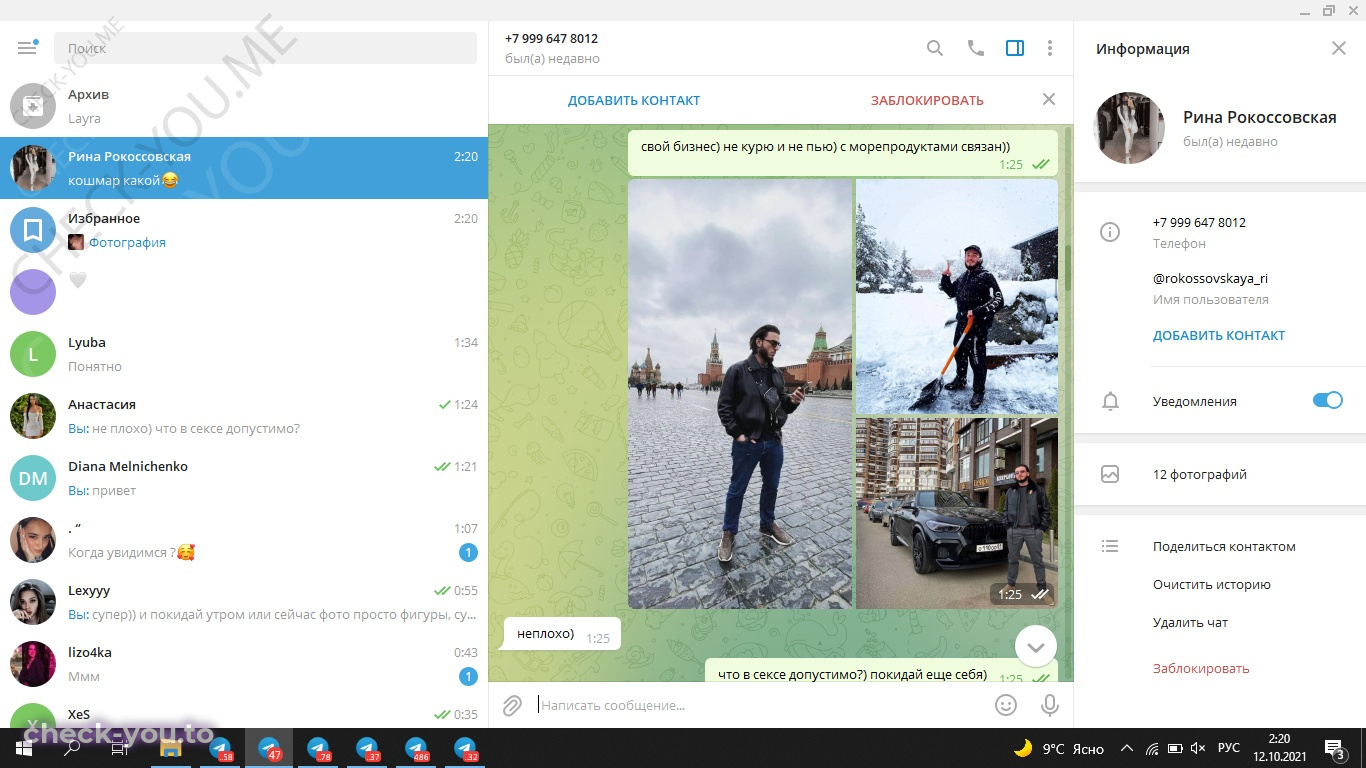Click Поделиться контактом
The height and width of the screenshot is (768, 1366).
(1224, 546)
